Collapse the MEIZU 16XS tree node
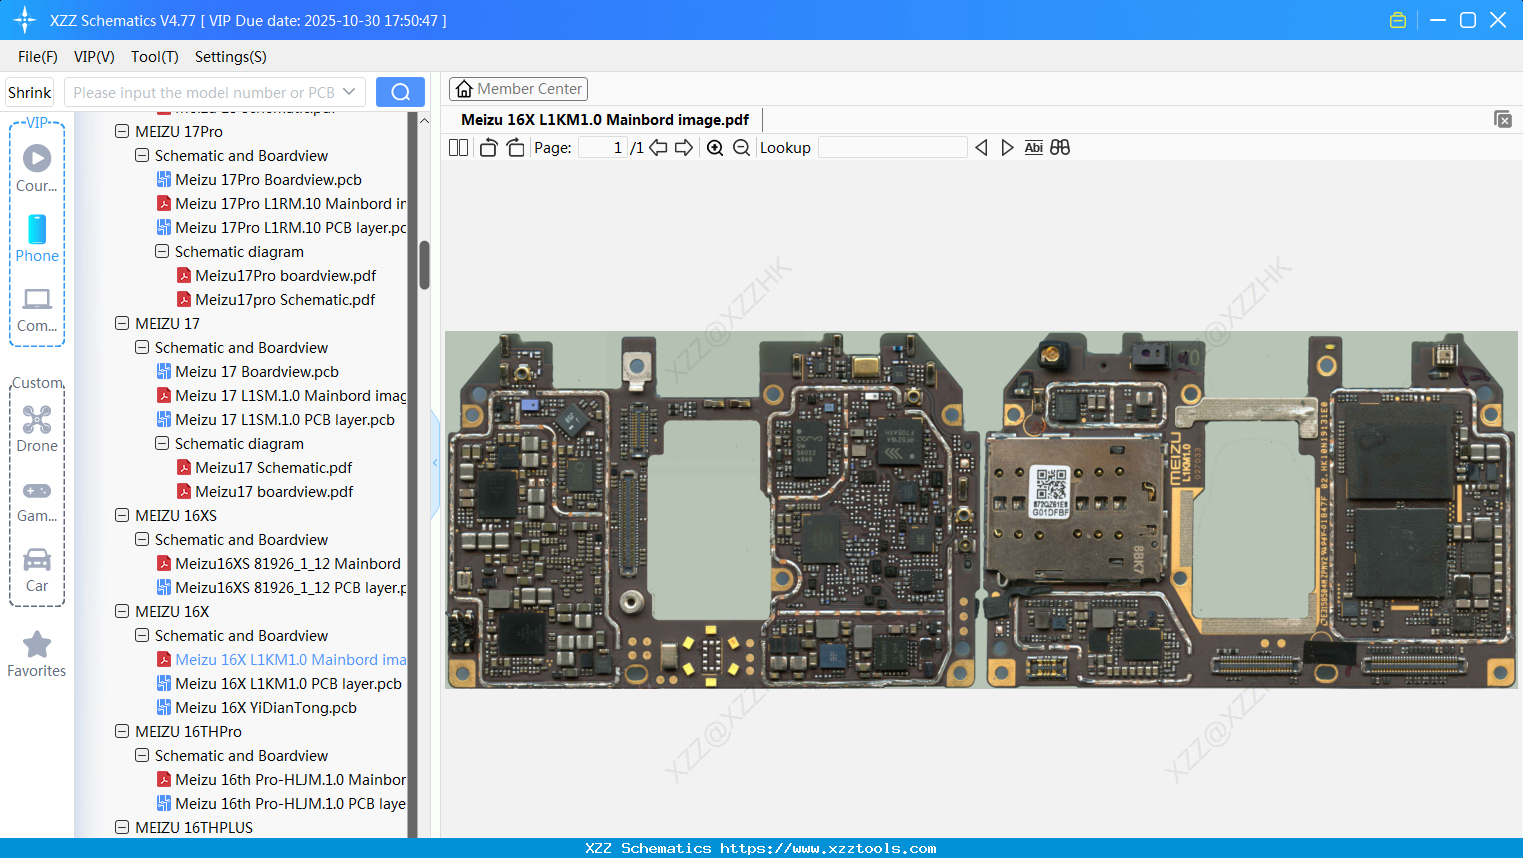This screenshot has height=858, width=1523. [122, 515]
